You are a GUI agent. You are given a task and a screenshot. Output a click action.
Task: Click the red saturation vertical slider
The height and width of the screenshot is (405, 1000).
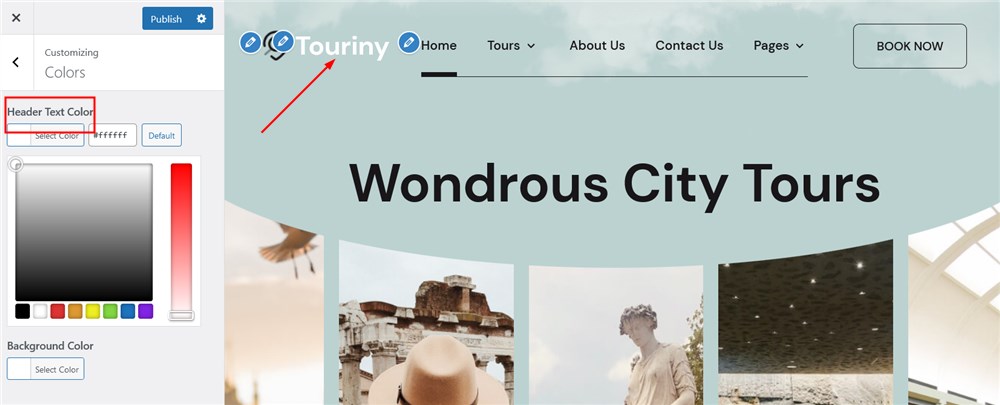pyautogui.click(x=181, y=241)
